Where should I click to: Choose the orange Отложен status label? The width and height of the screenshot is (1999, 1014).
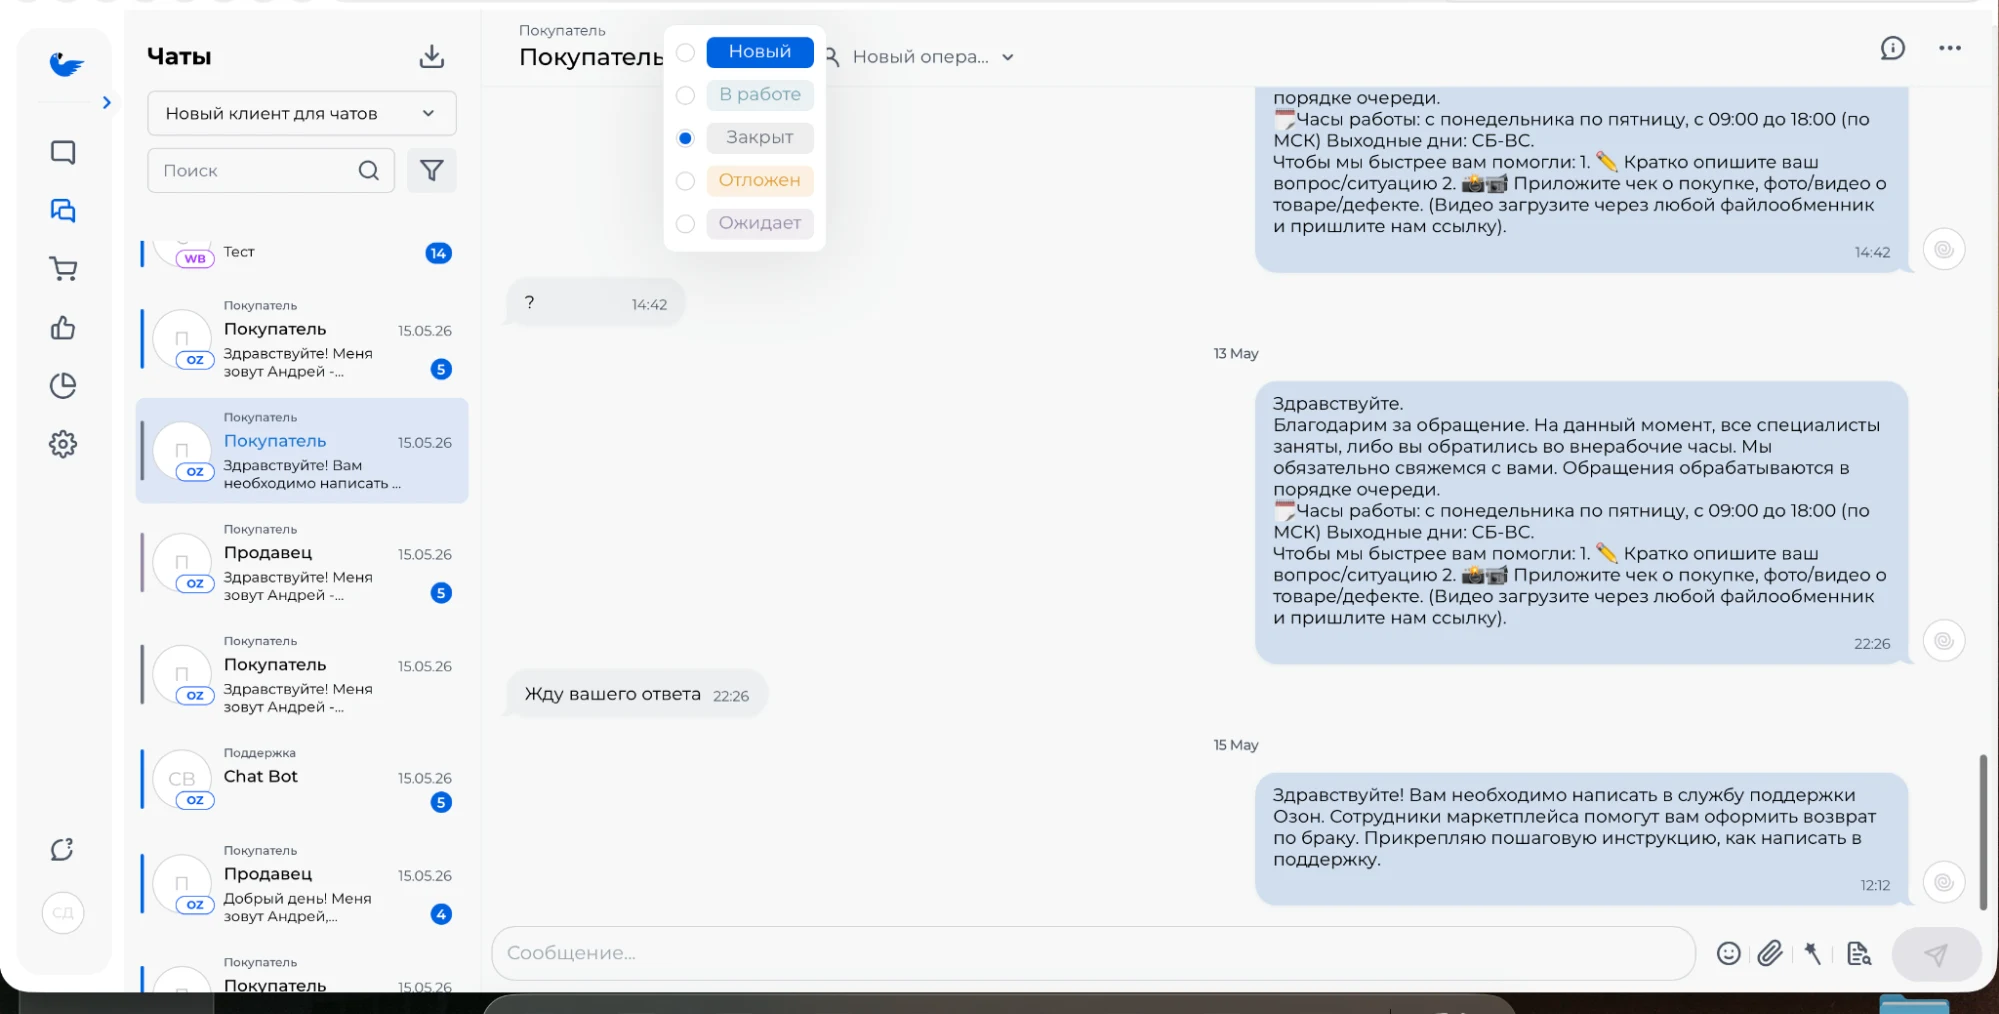[x=760, y=181]
